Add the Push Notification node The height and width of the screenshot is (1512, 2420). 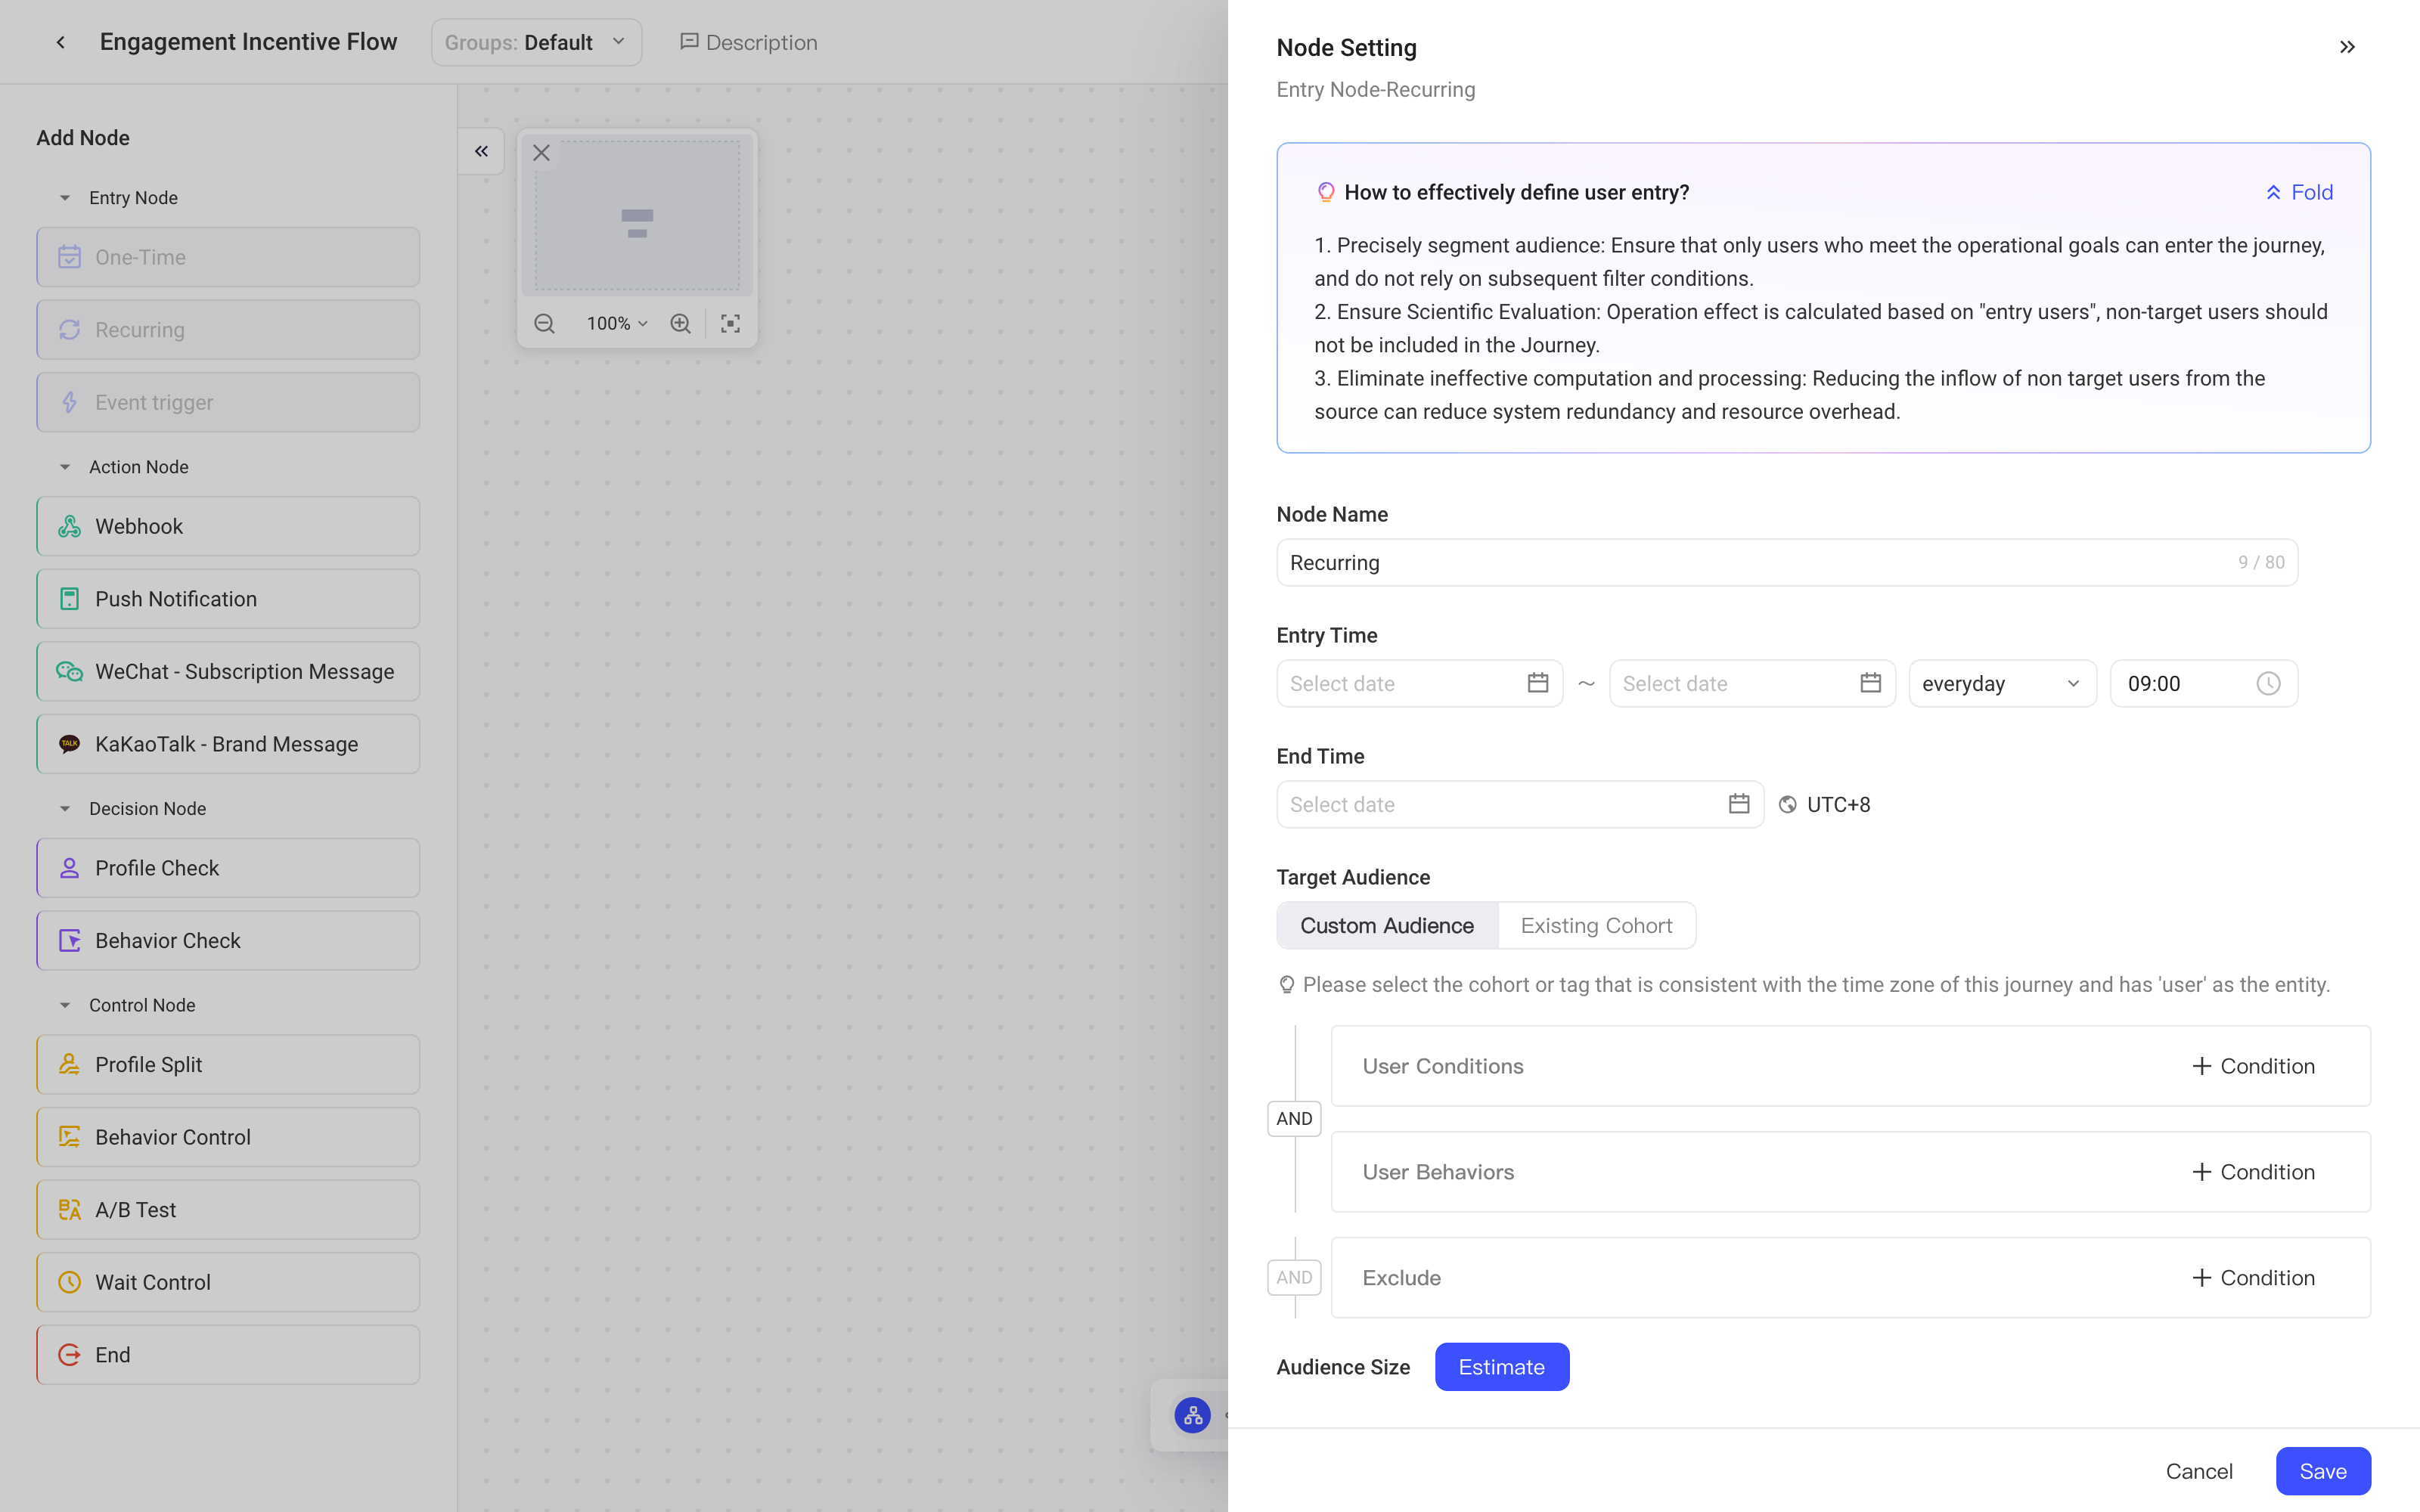[x=228, y=599]
